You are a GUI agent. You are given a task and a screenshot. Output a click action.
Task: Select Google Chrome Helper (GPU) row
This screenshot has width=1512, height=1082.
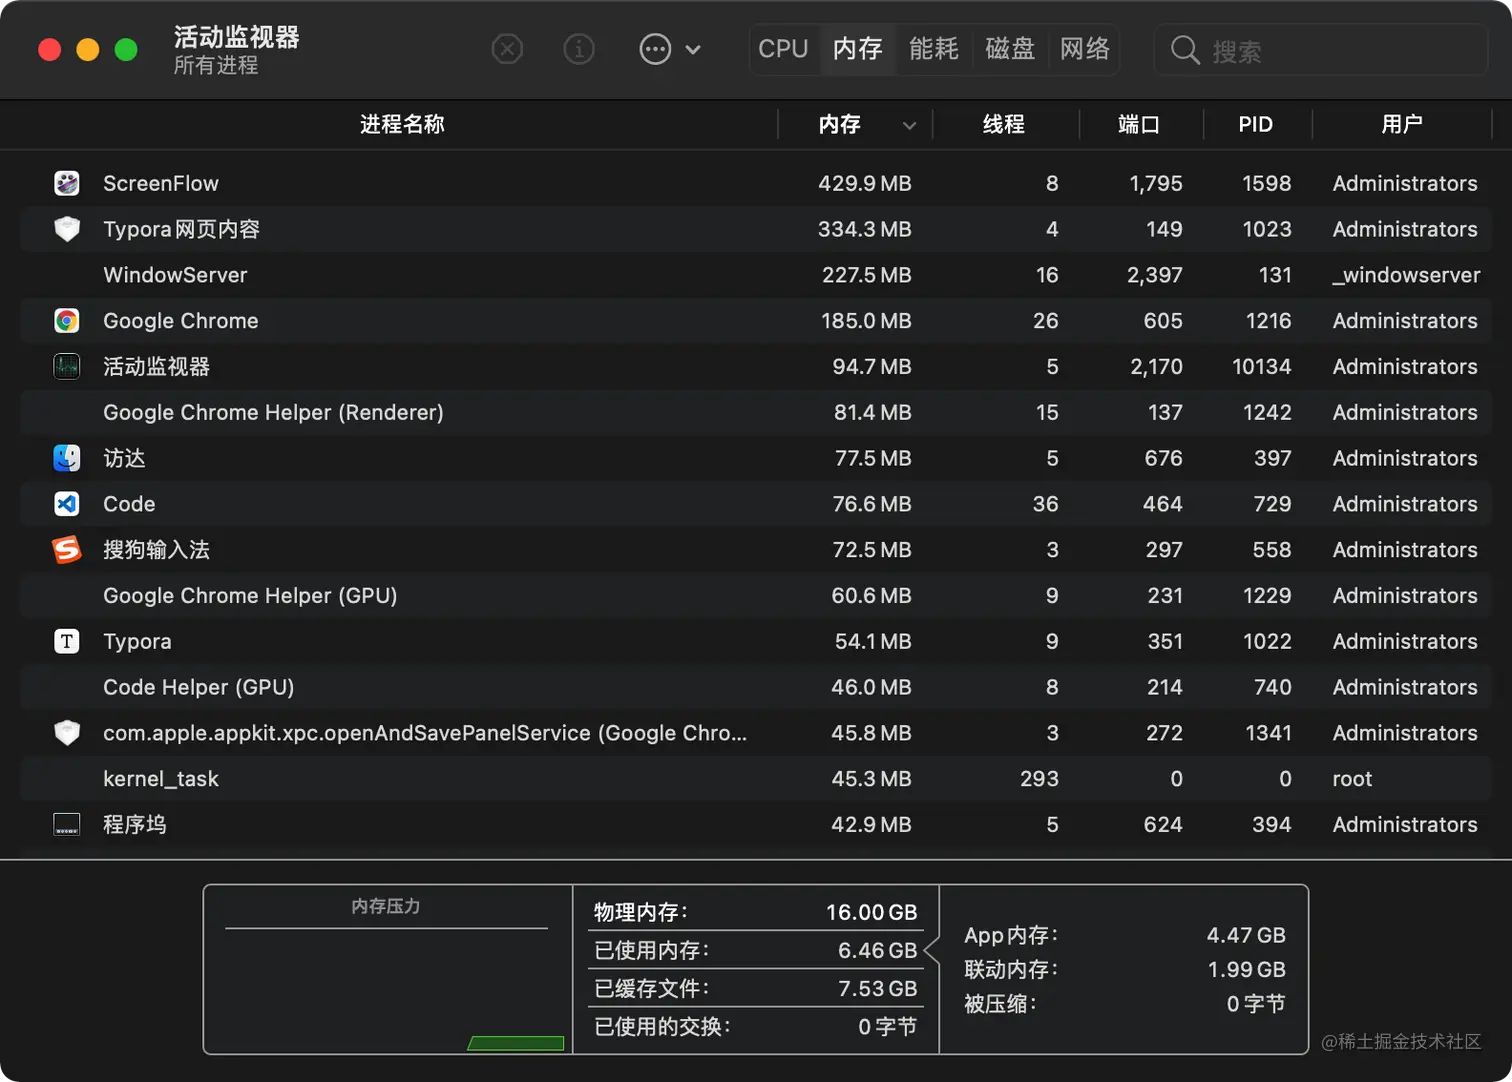756,596
